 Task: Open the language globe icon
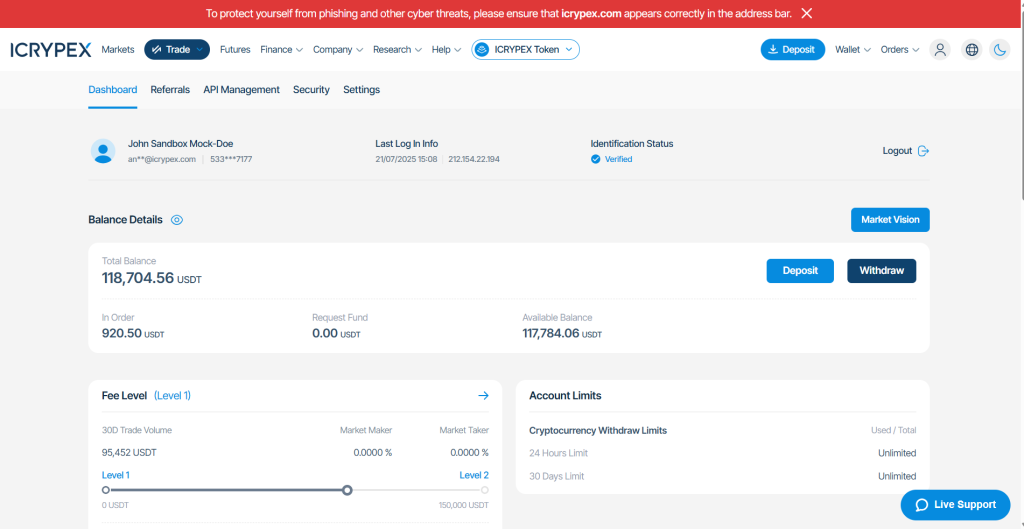click(x=972, y=50)
